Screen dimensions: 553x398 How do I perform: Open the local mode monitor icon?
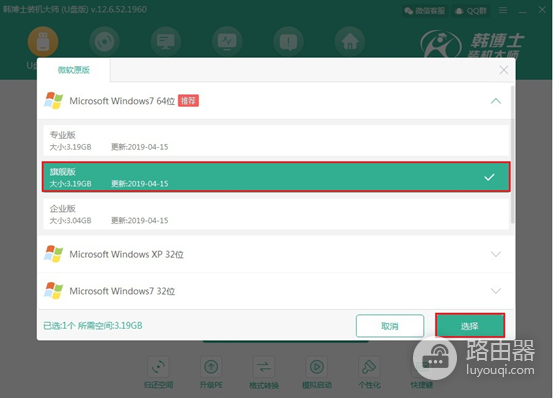[166, 42]
